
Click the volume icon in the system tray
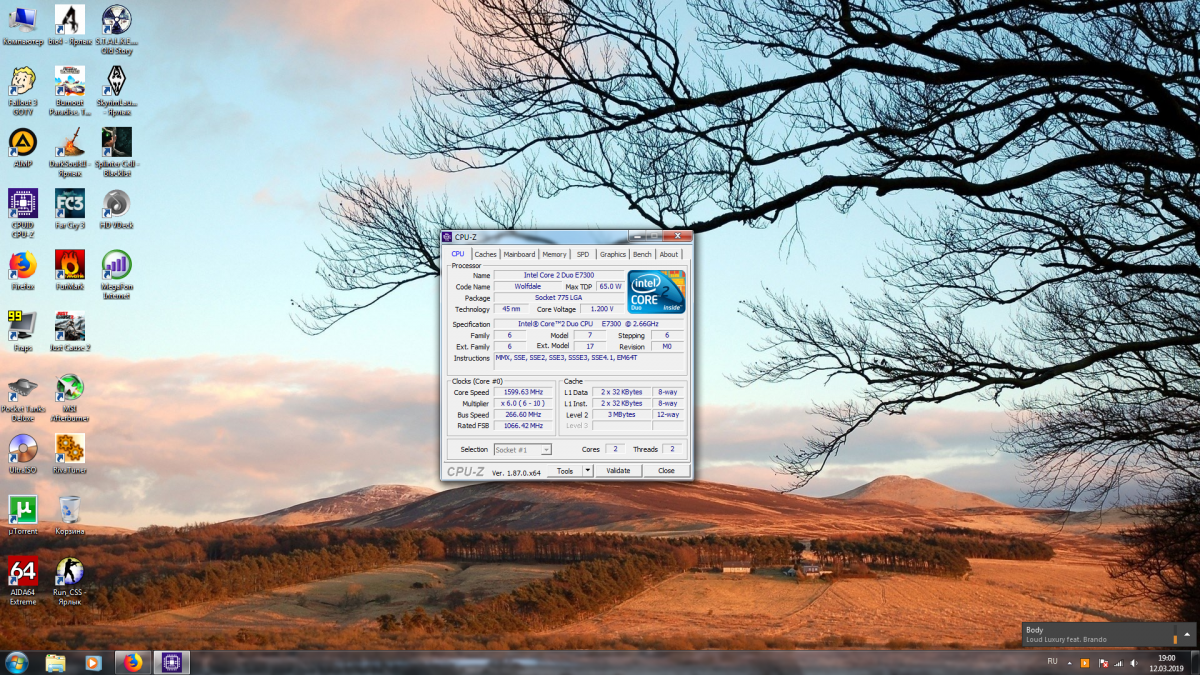click(x=1134, y=663)
